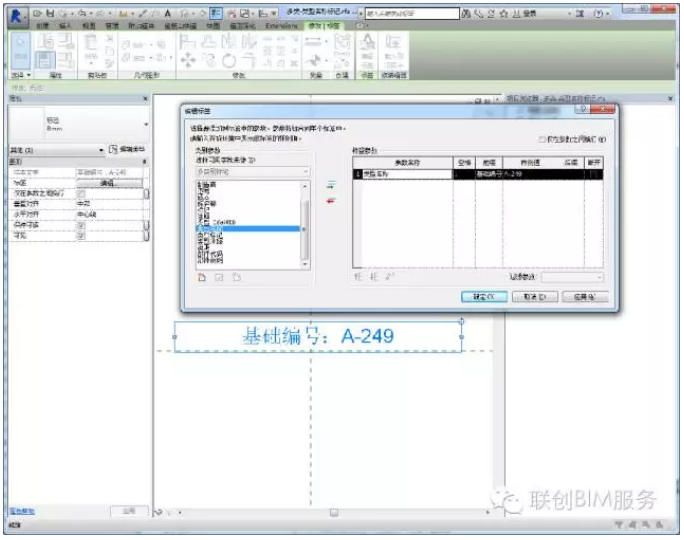Click the Move parameter up icon under table
The width and height of the screenshot is (684, 540).
click(x=358, y=277)
